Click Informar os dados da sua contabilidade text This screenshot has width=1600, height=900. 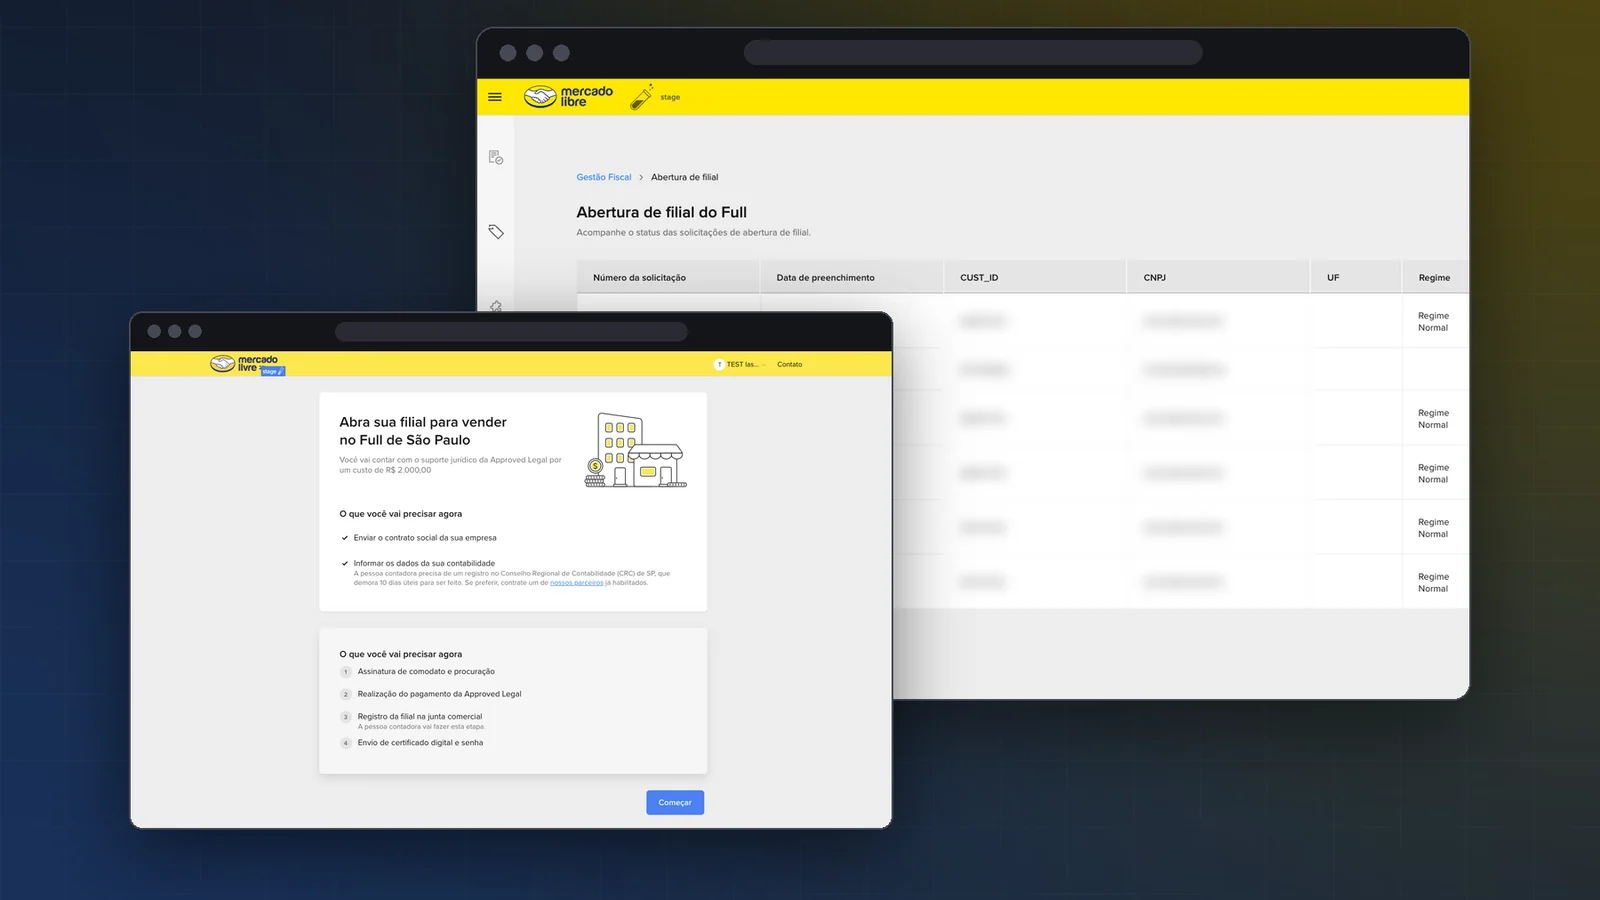click(424, 563)
